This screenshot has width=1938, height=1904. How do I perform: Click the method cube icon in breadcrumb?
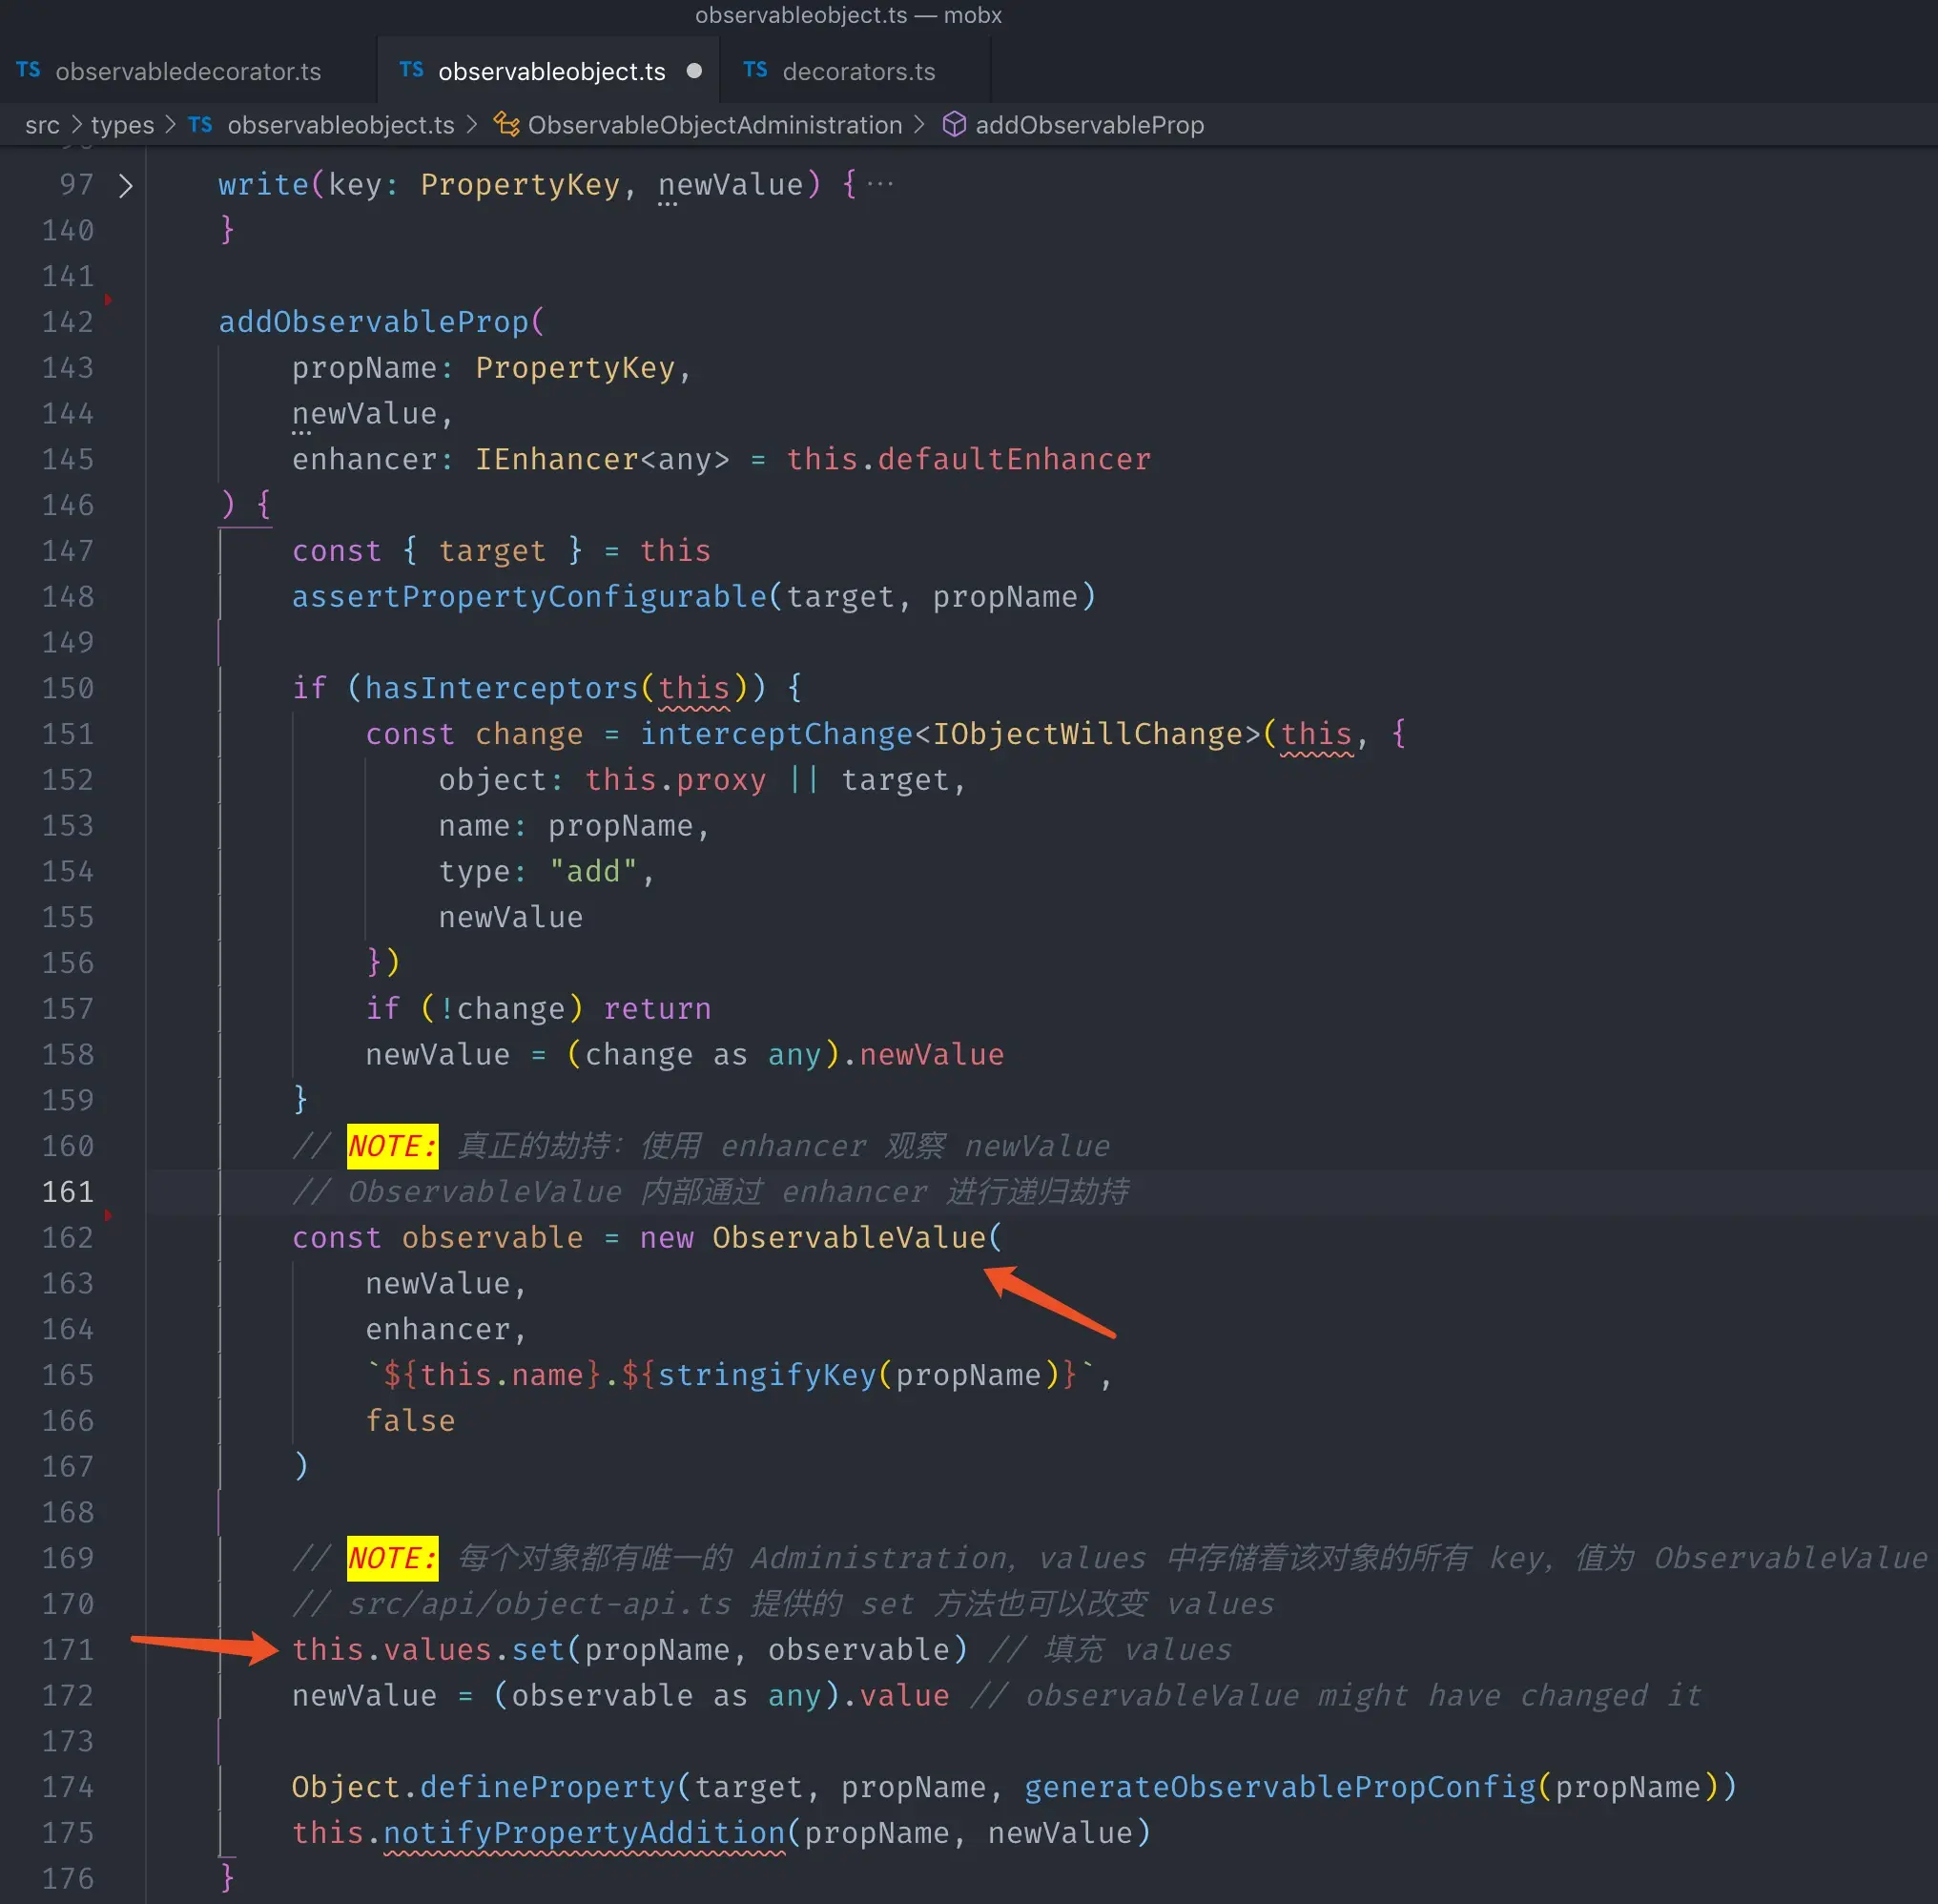(954, 125)
